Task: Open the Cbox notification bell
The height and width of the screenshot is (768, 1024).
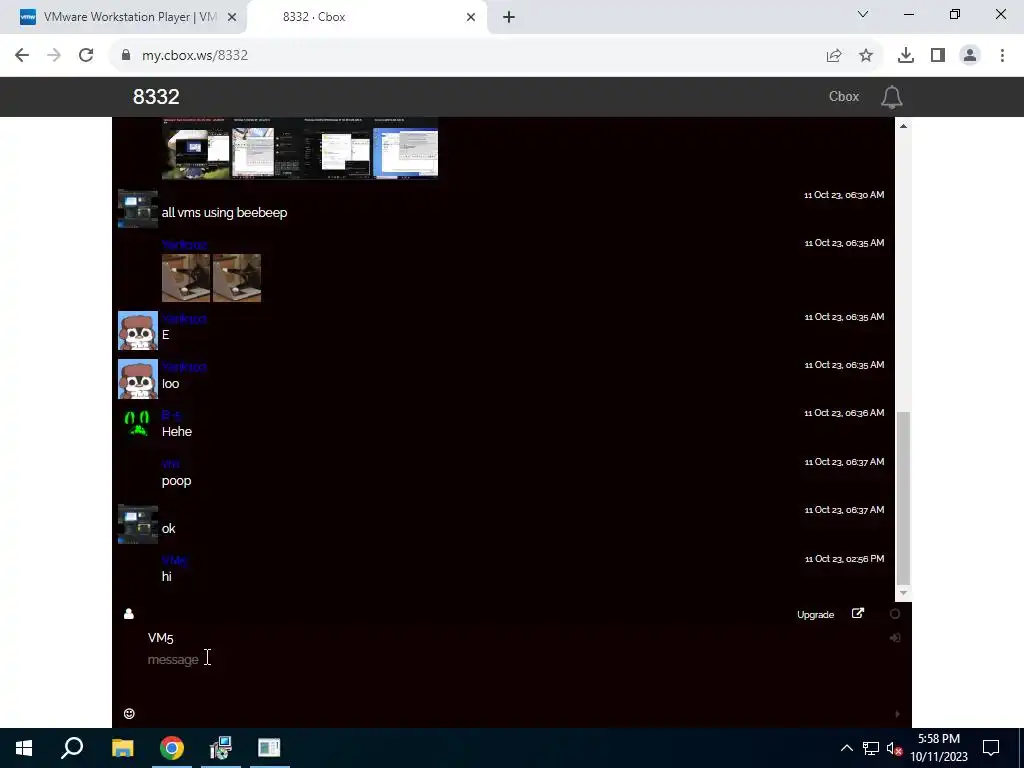Action: [x=891, y=97]
